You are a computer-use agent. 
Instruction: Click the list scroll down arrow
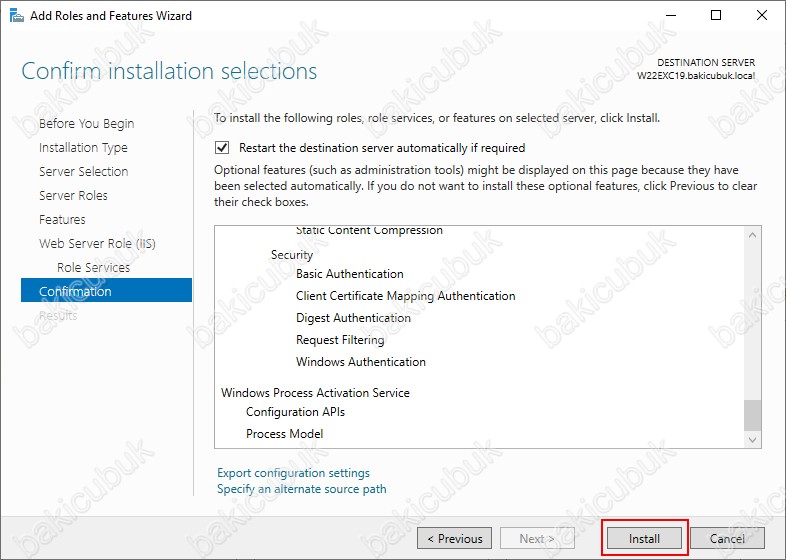click(752, 440)
